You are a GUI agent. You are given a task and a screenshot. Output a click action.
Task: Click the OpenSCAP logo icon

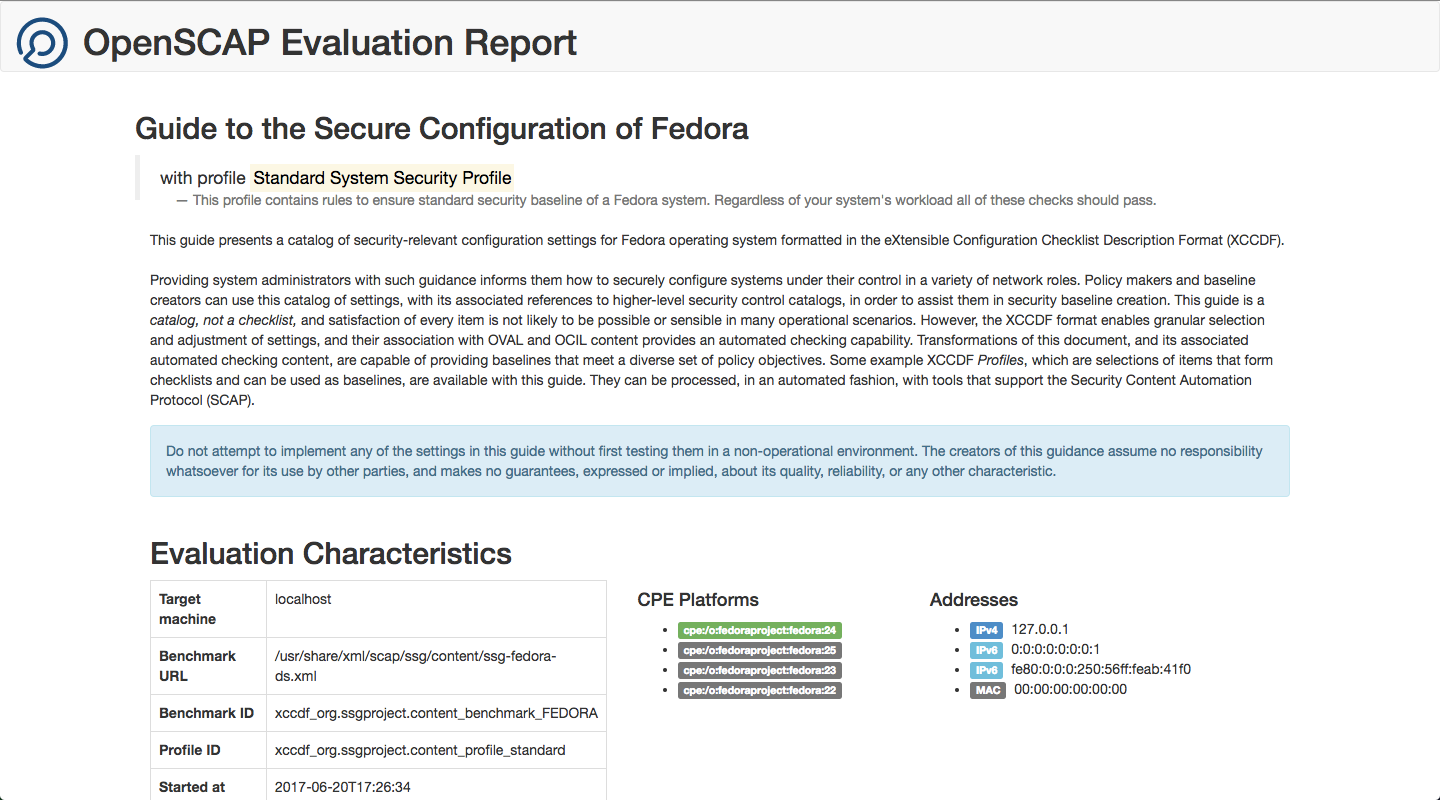[42, 43]
